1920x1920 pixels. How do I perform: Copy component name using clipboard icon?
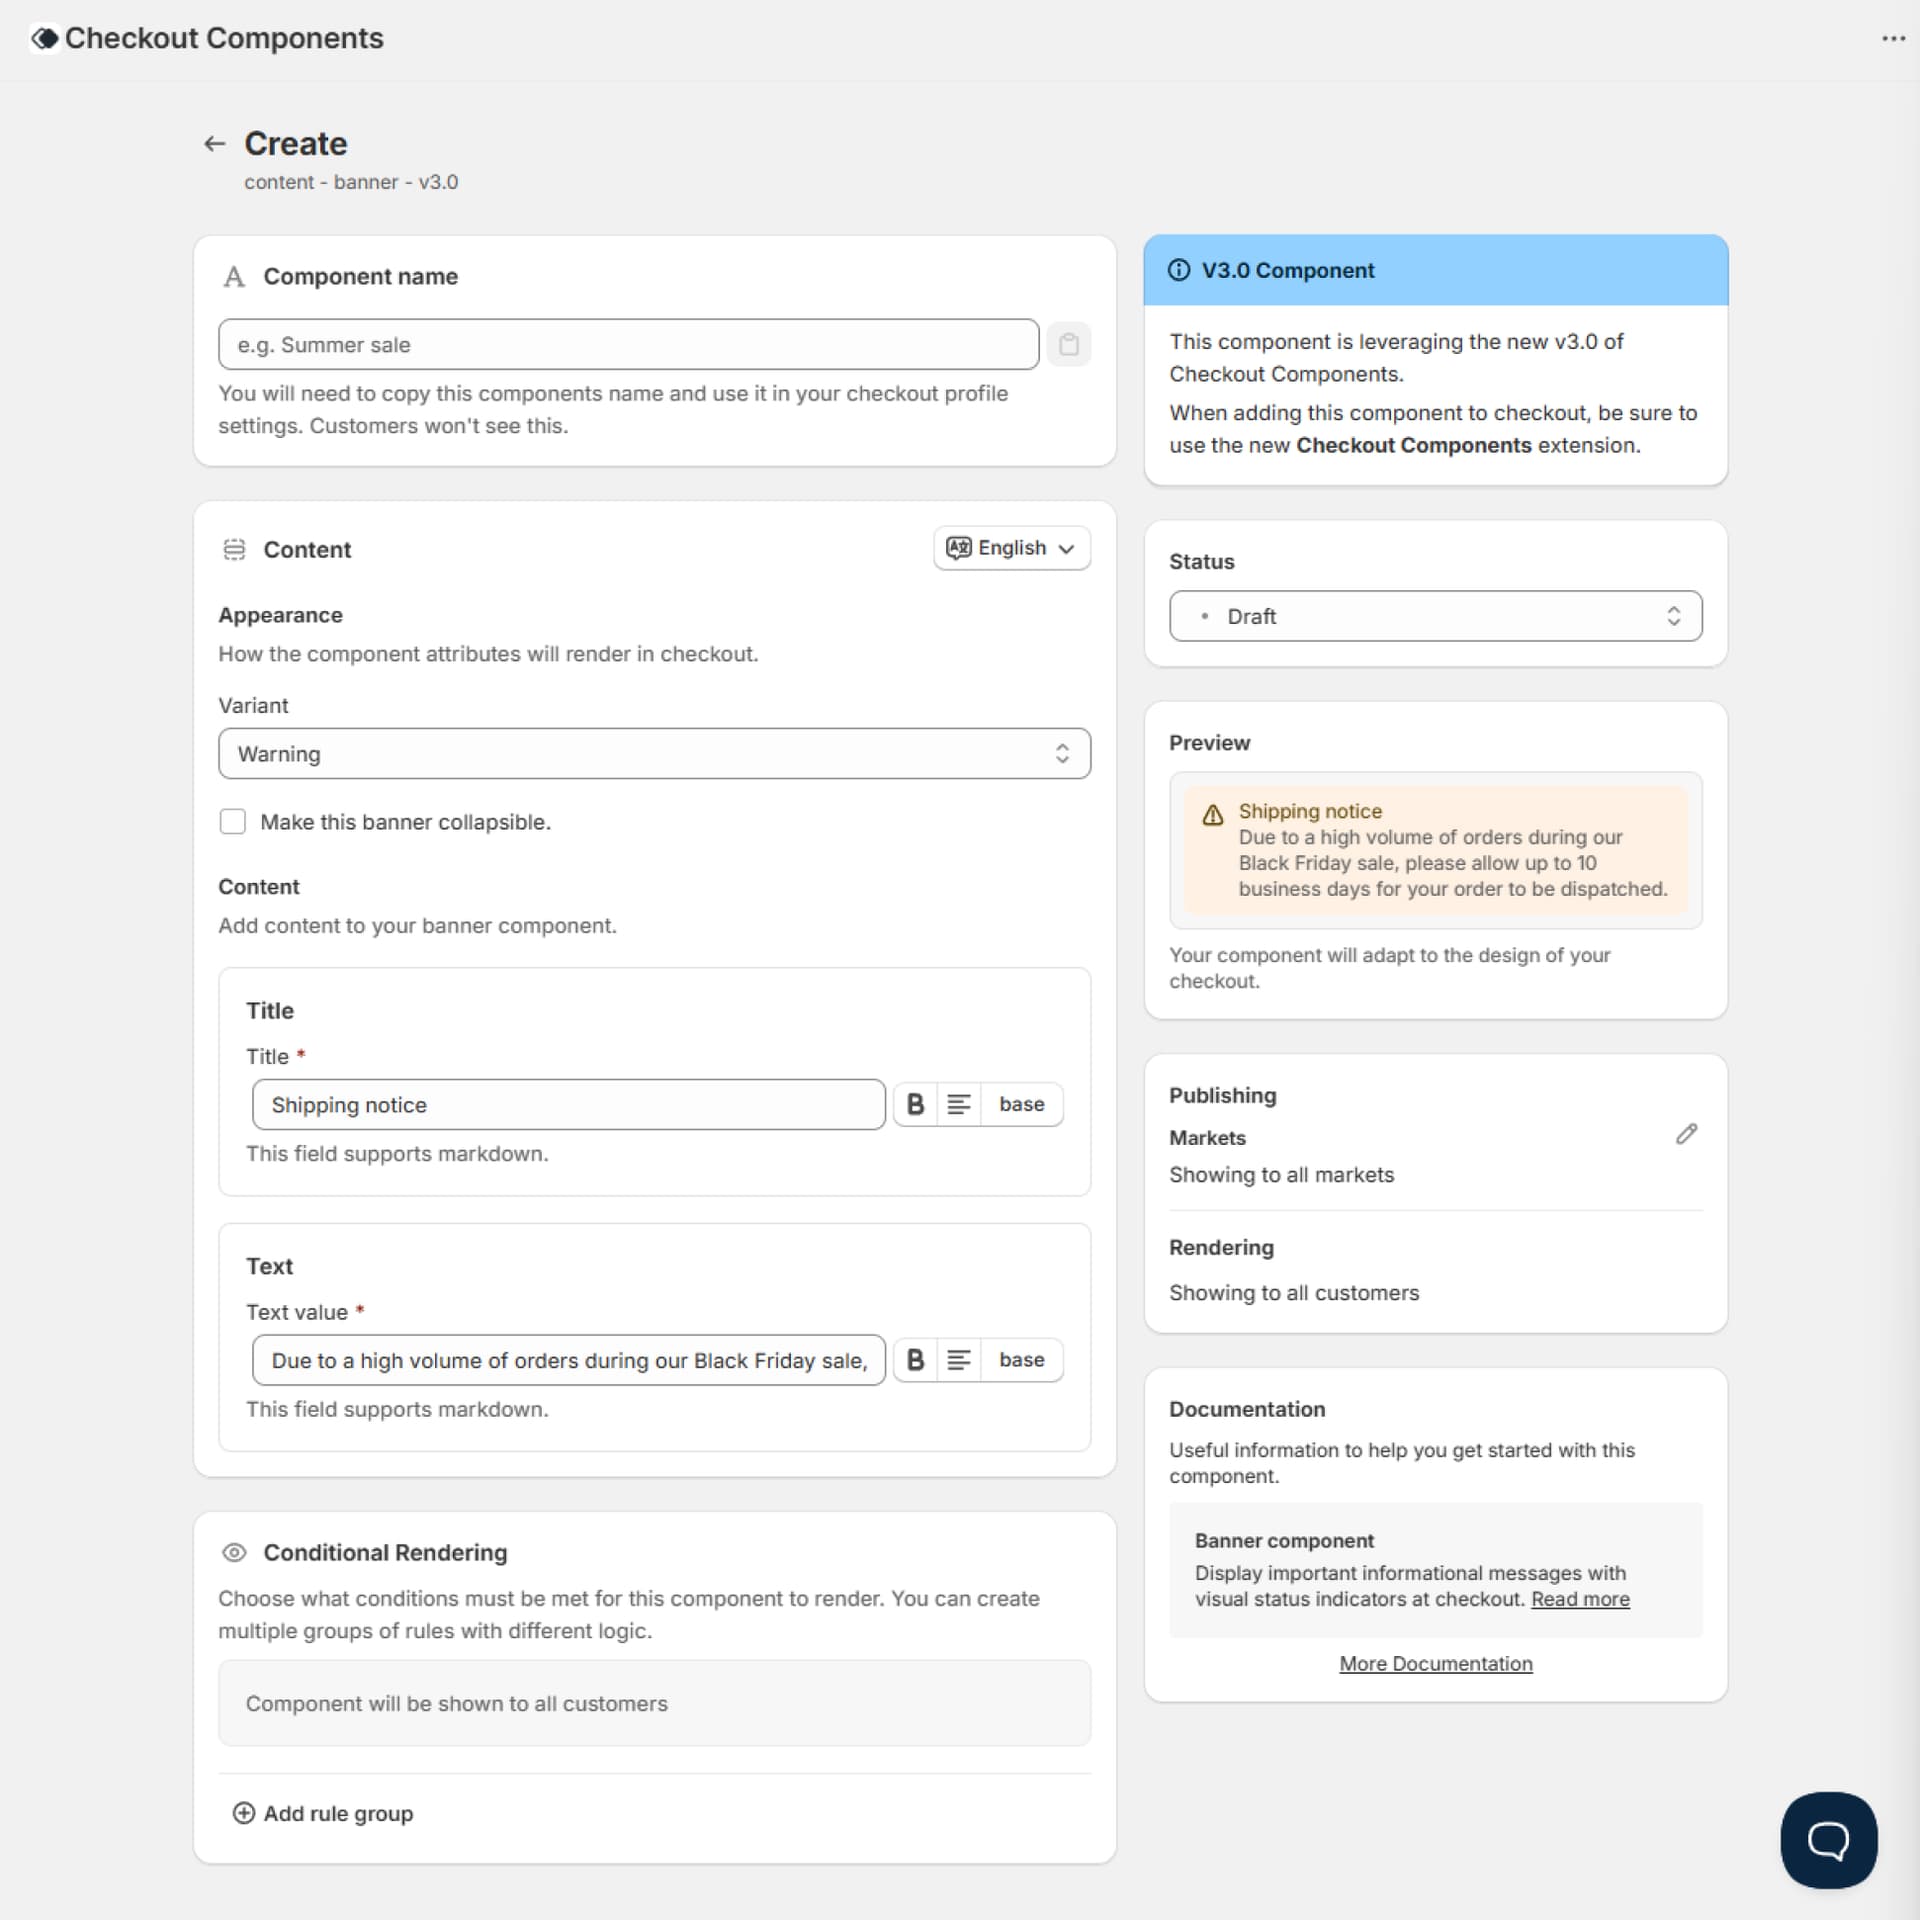(x=1069, y=344)
